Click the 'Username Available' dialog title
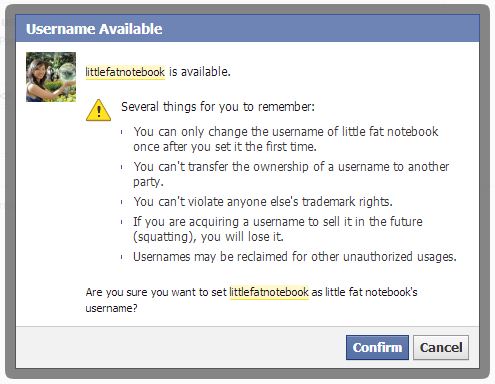 [94, 29]
